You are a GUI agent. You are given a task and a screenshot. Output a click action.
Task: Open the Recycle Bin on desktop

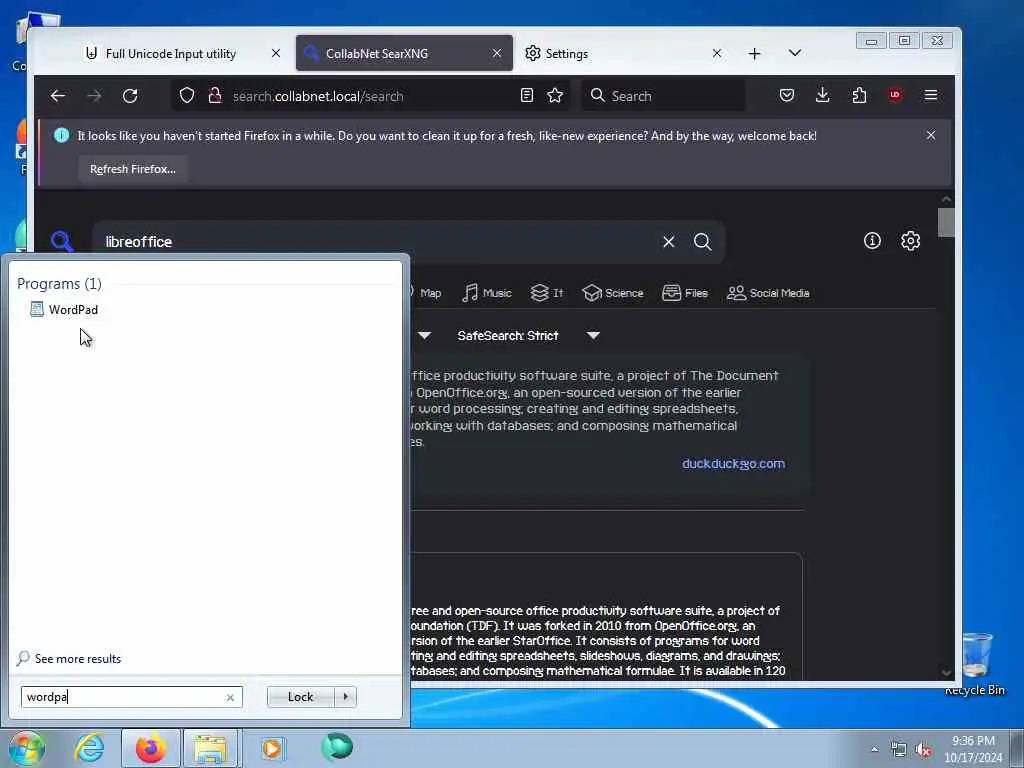[975, 662]
